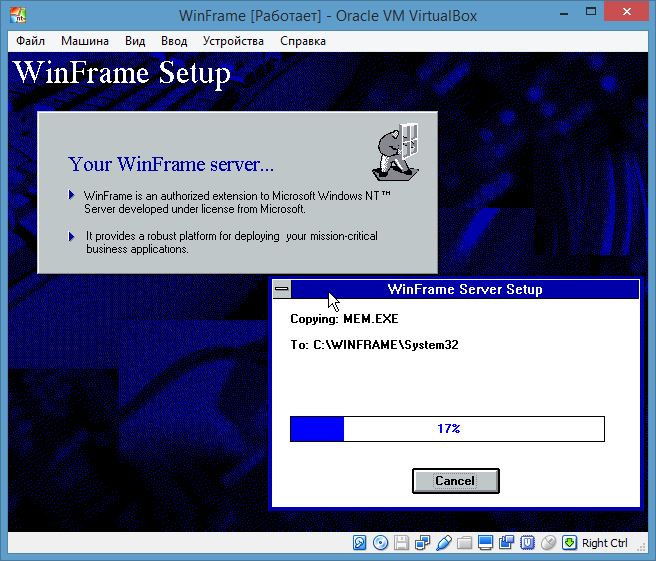Click the bullet arrow beside authorized extension text

[x=72, y=195]
